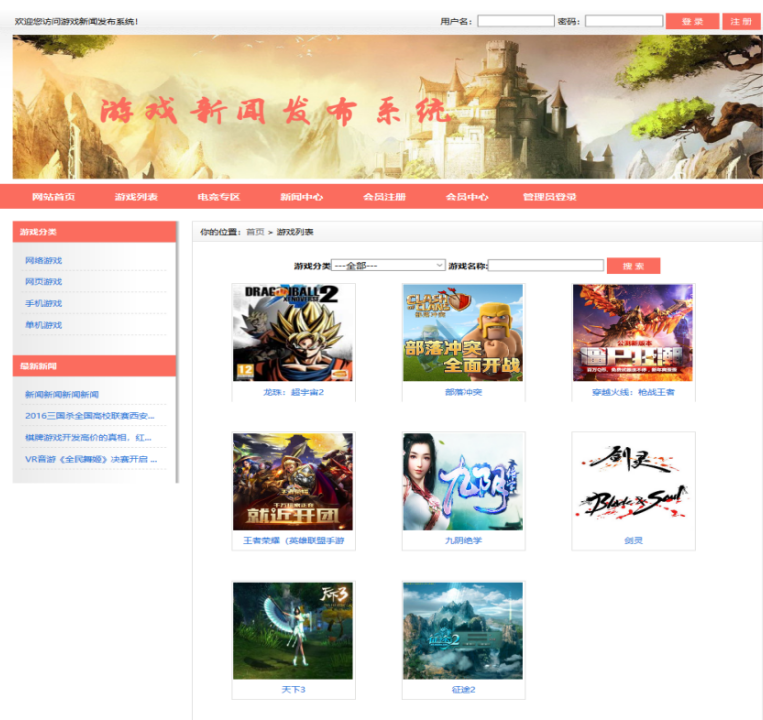Open 游戏列表 in navigation bar
Image resolution: width=763 pixels, height=720 pixels.
pyautogui.click(x=136, y=197)
